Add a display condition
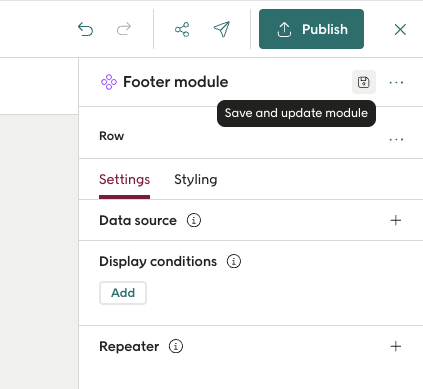Screen dimensions: 423x389 coord(123,293)
